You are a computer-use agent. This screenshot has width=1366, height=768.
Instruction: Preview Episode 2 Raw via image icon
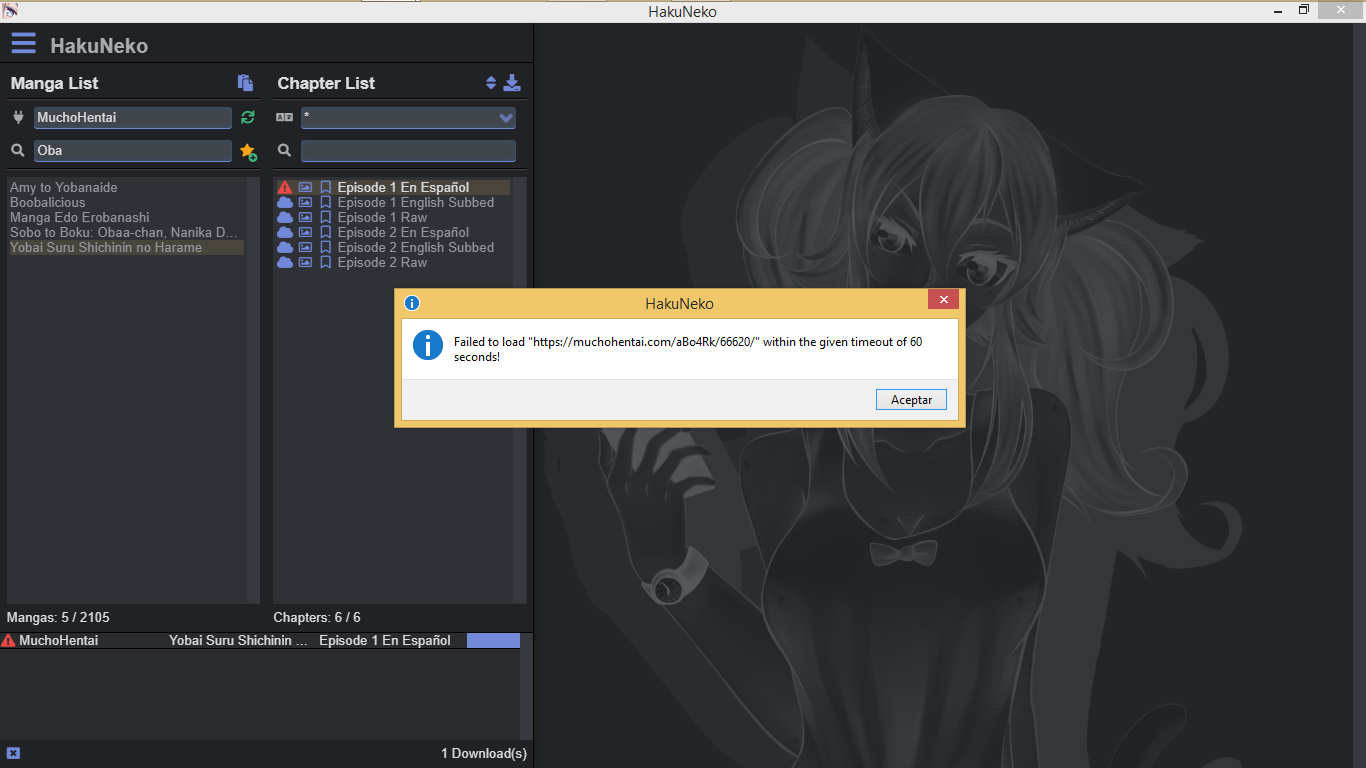click(x=306, y=262)
